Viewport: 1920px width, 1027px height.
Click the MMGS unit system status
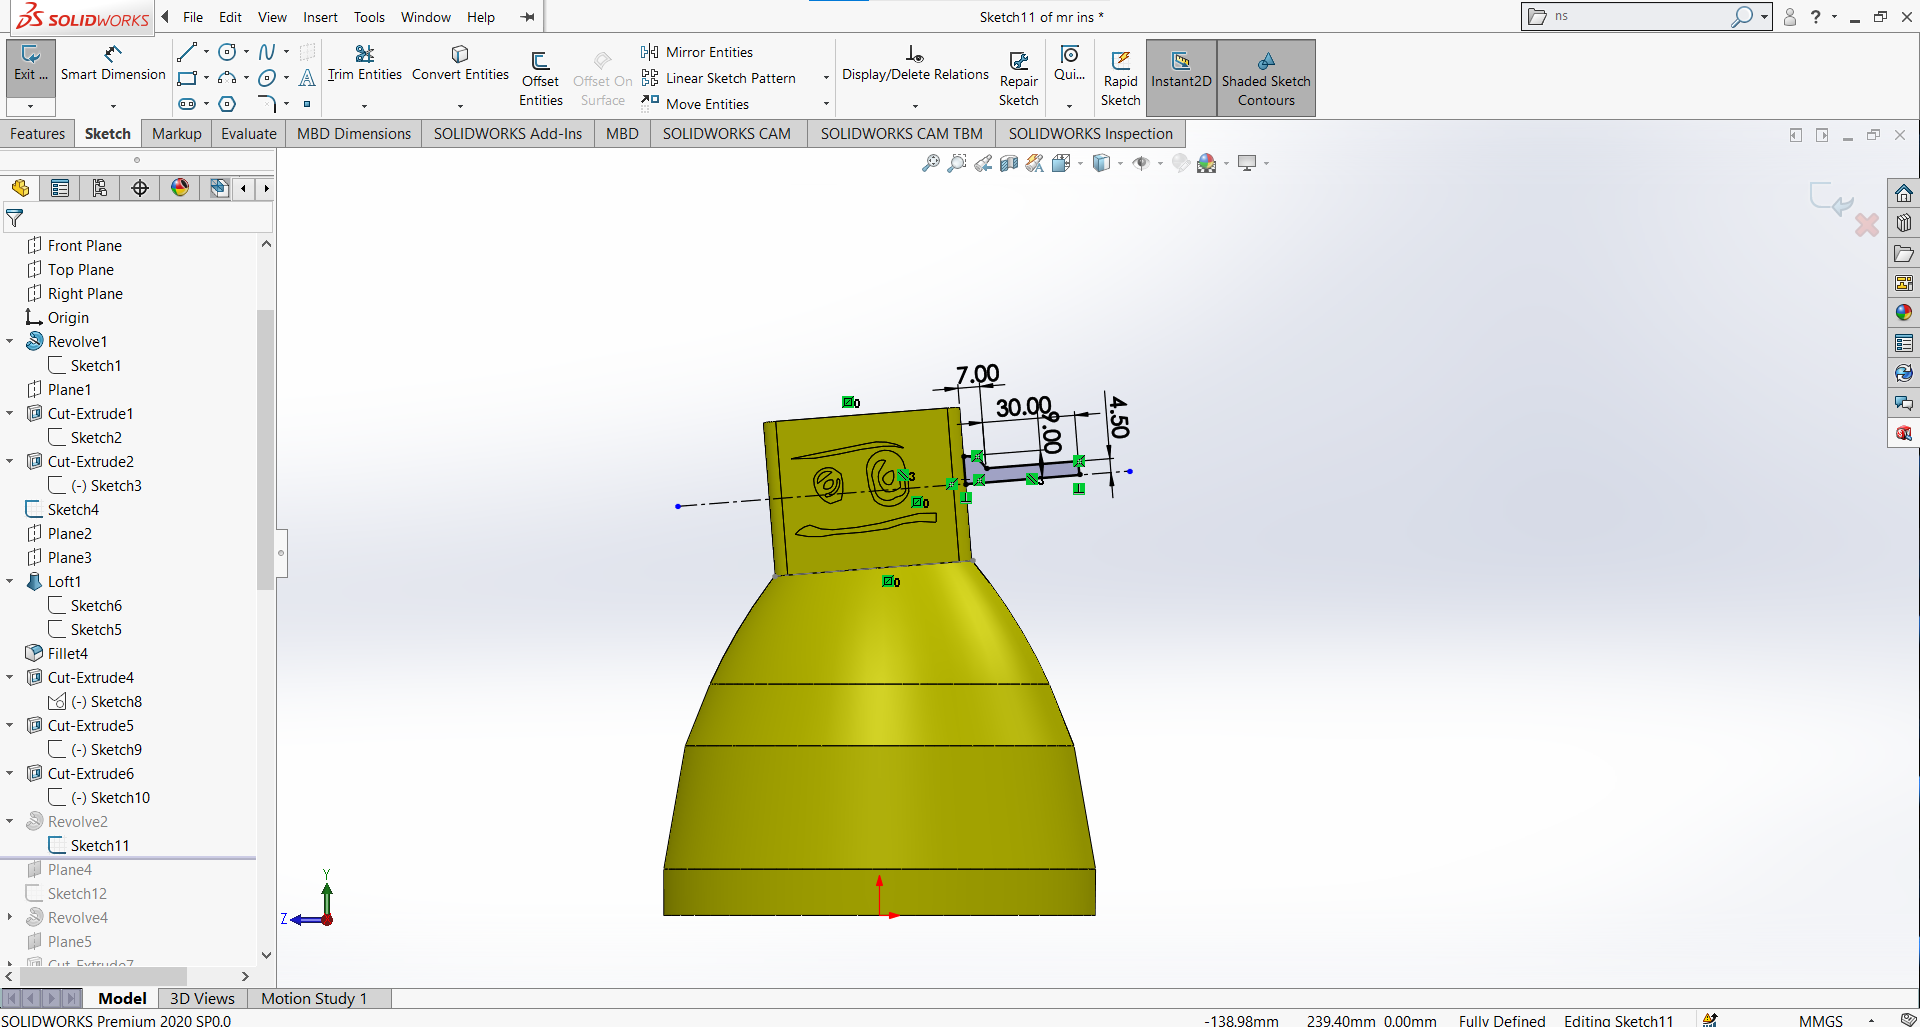pyautogui.click(x=1820, y=1020)
